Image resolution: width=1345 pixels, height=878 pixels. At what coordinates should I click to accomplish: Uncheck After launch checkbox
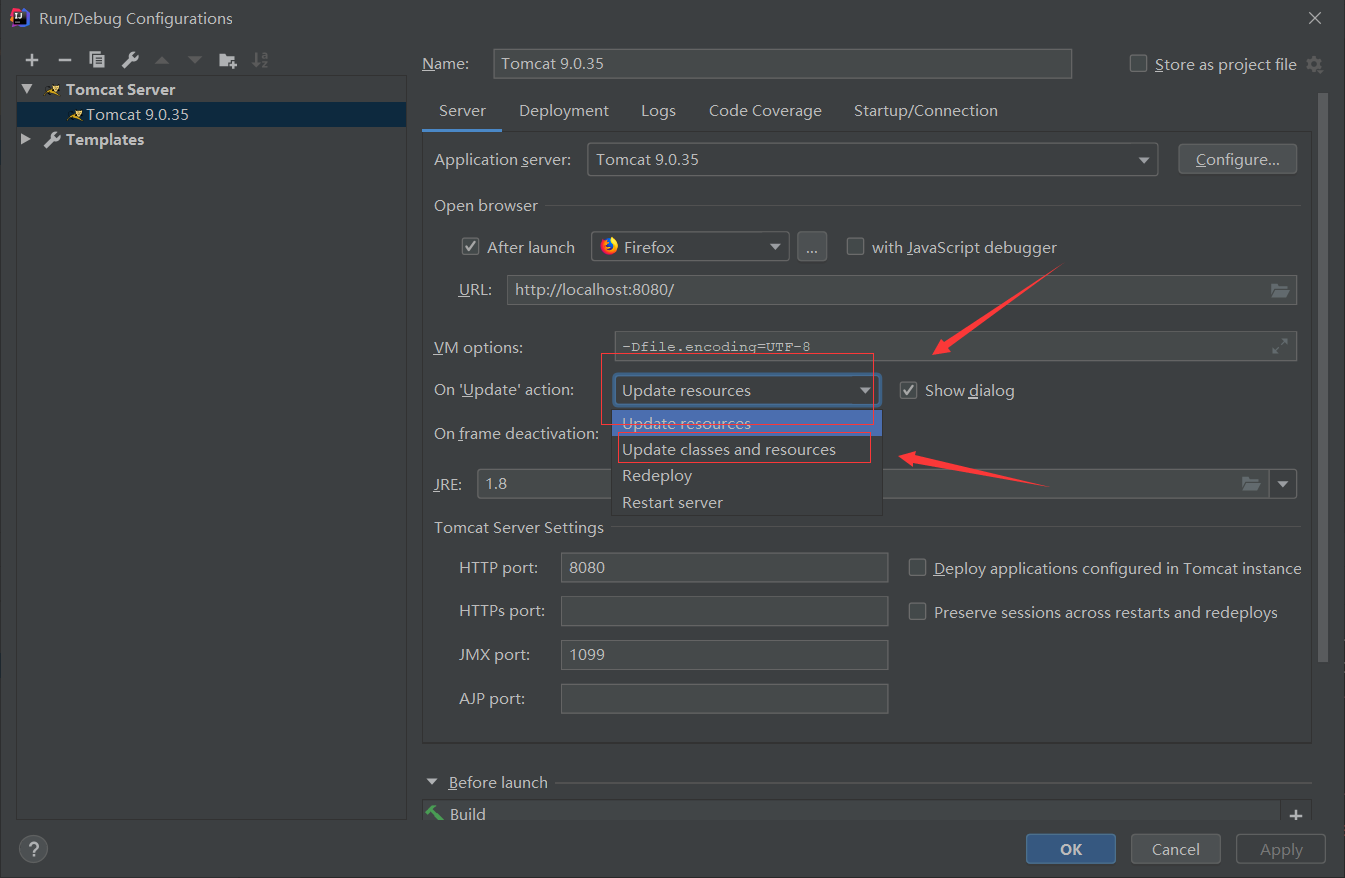[x=470, y=246]
